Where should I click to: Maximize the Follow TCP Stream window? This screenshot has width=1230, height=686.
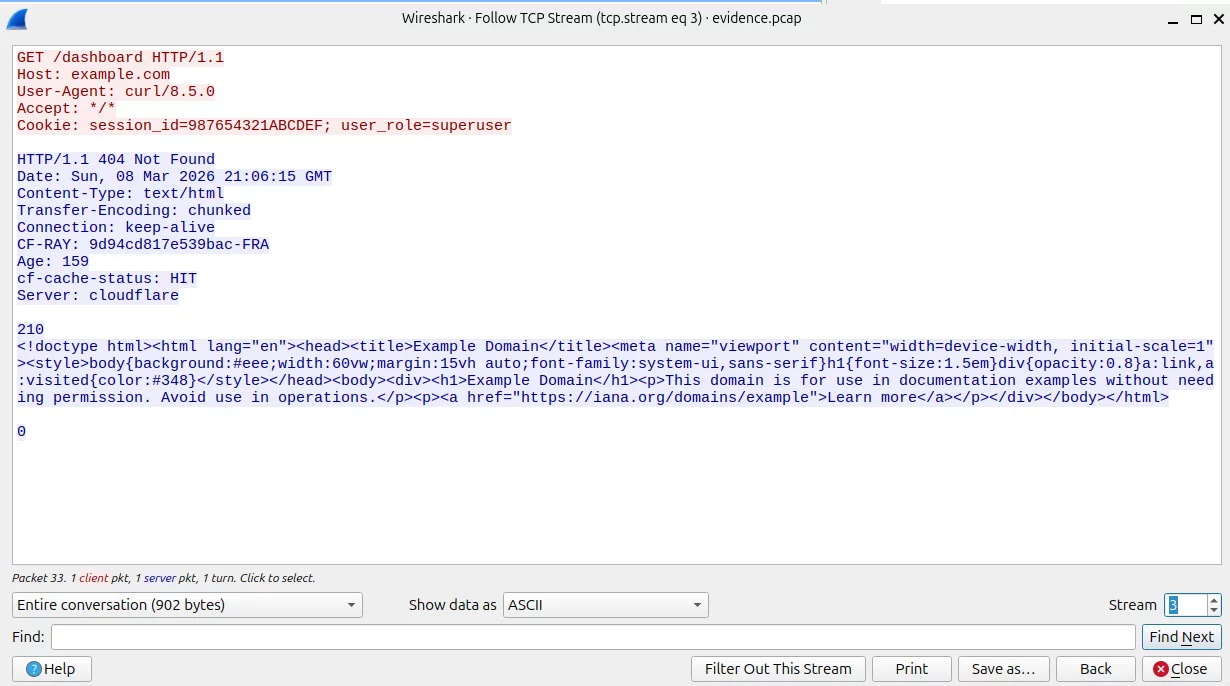[1196, 19]
